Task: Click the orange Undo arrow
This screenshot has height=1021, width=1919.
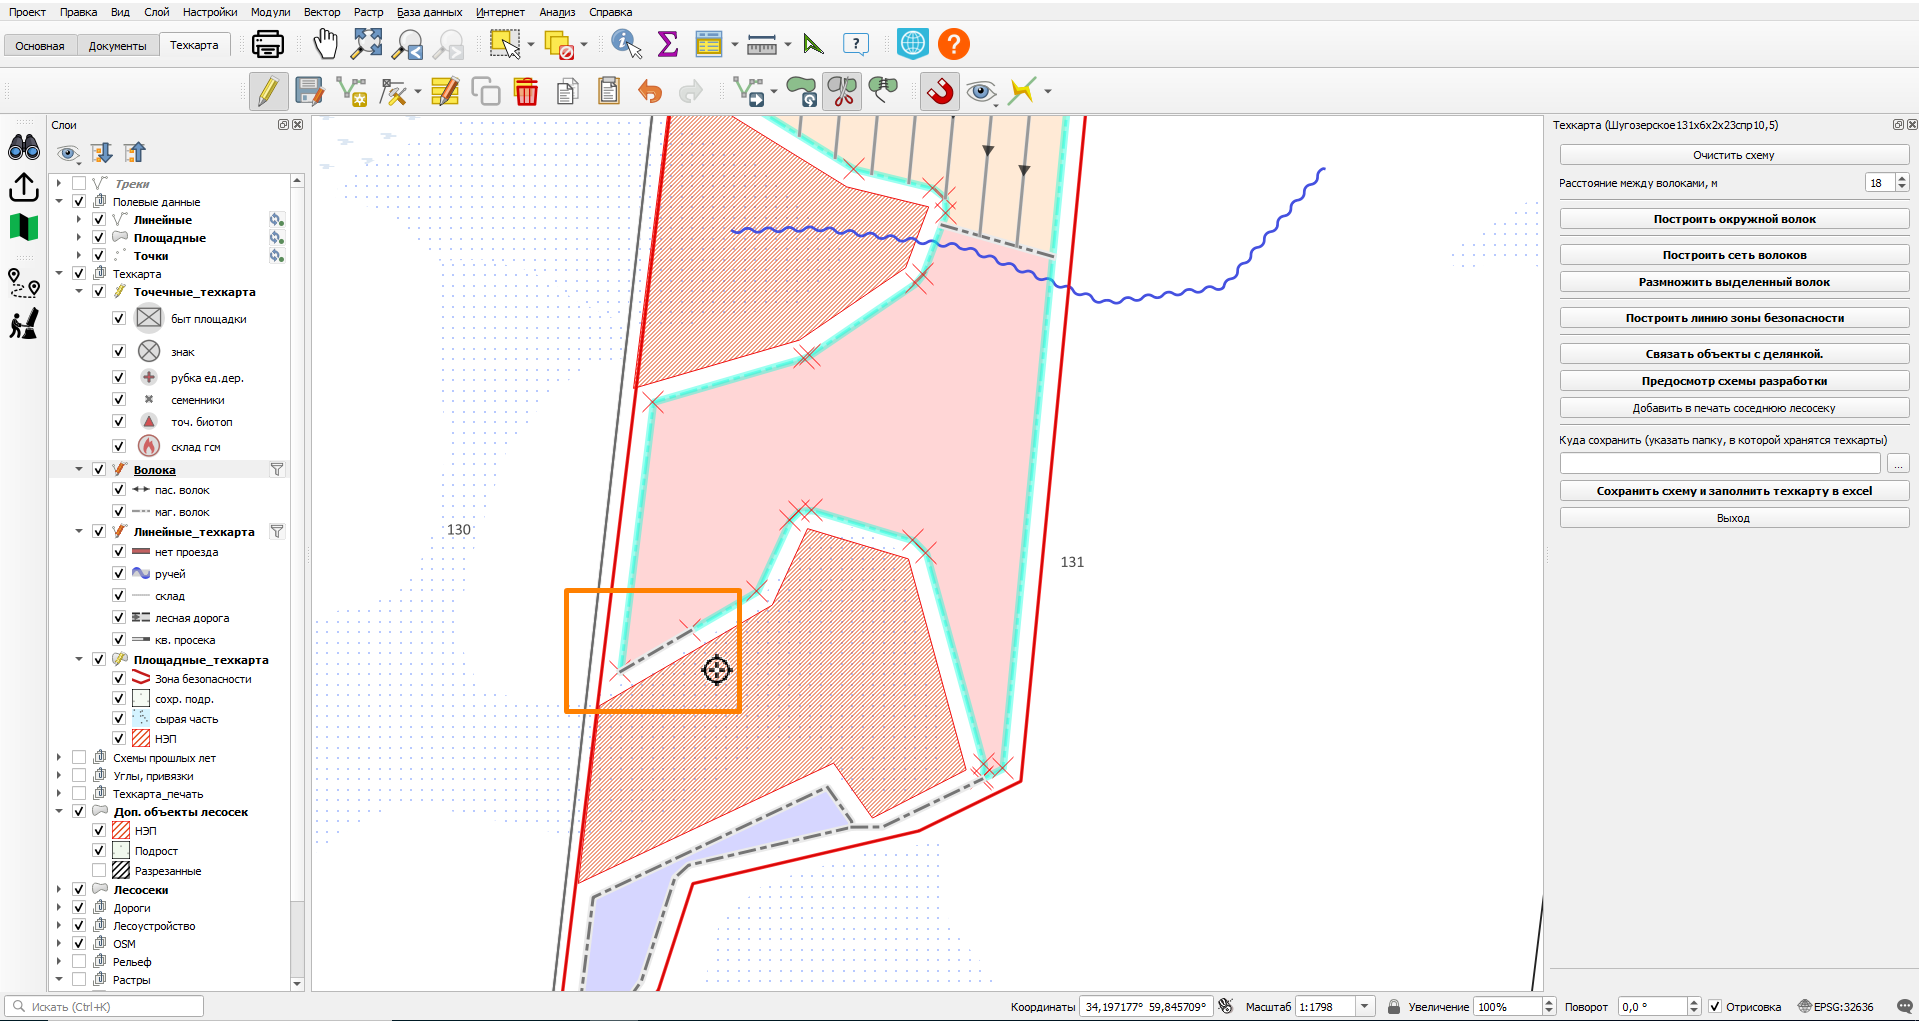Action: click(x=650, y=92)
